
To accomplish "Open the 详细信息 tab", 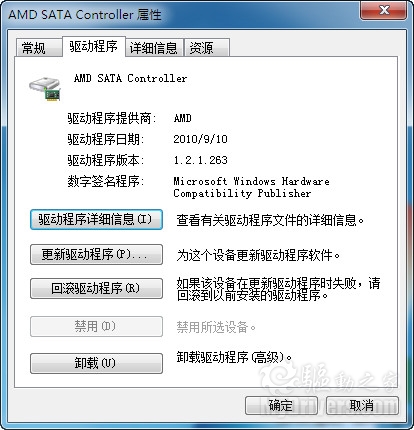I will (154, 48).
